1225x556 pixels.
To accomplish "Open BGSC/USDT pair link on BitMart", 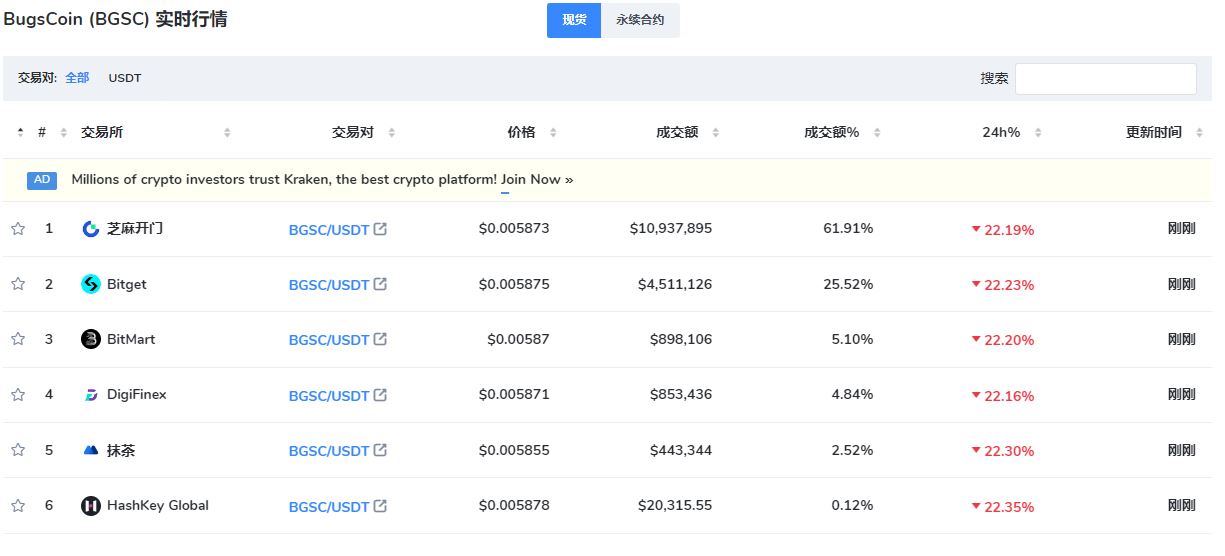I will click(329, 340).
